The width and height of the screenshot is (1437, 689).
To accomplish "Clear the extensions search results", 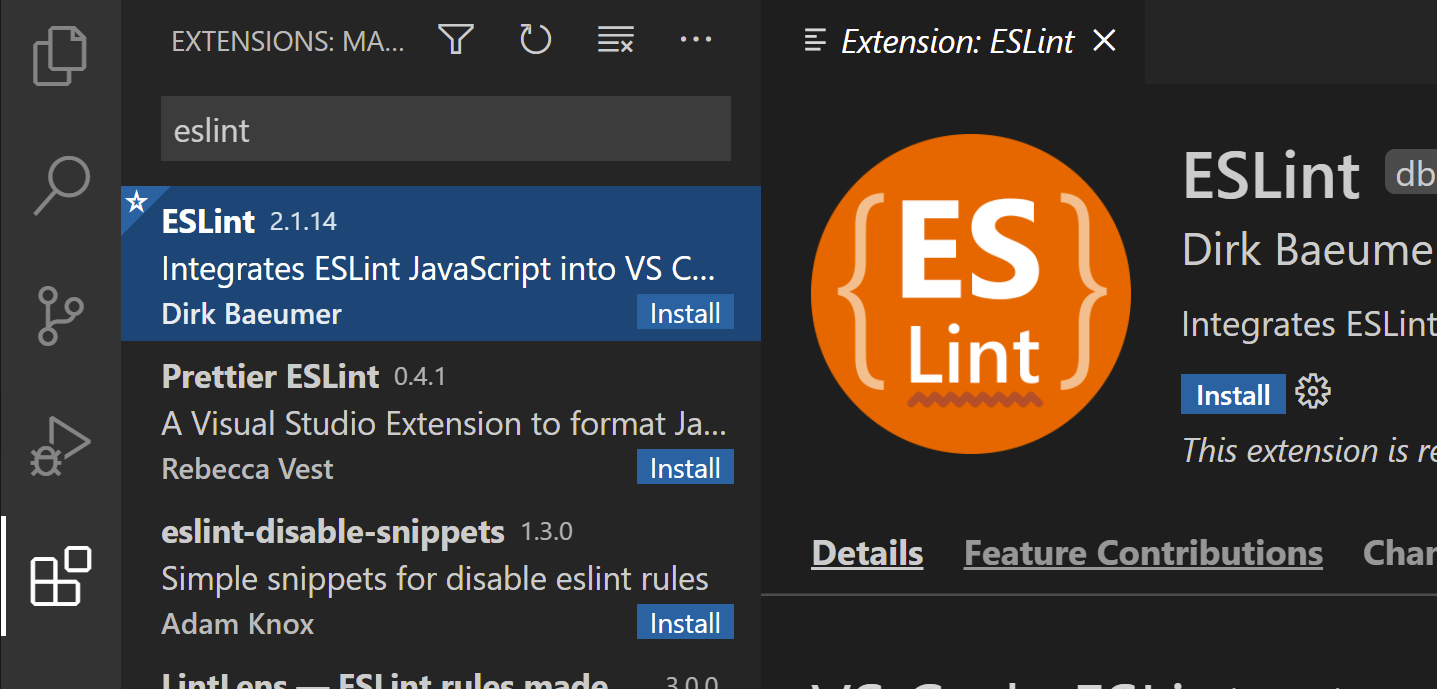I will 615,40.
